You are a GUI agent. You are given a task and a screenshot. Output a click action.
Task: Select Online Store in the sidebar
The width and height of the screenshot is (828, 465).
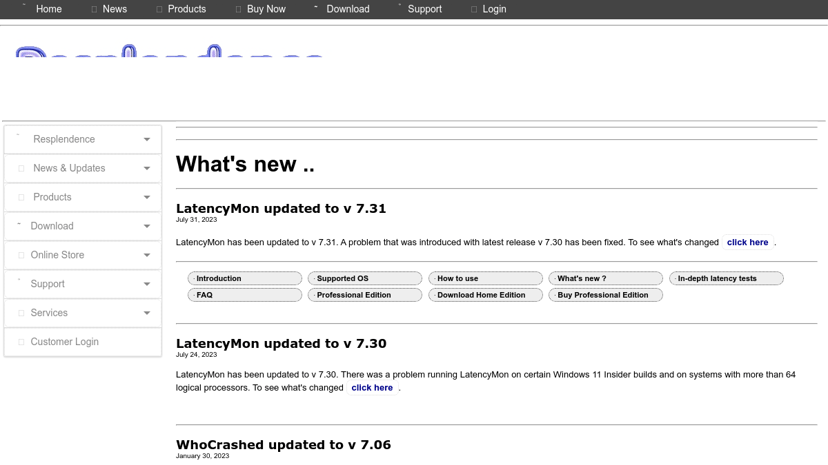click(x=57, y=255)
